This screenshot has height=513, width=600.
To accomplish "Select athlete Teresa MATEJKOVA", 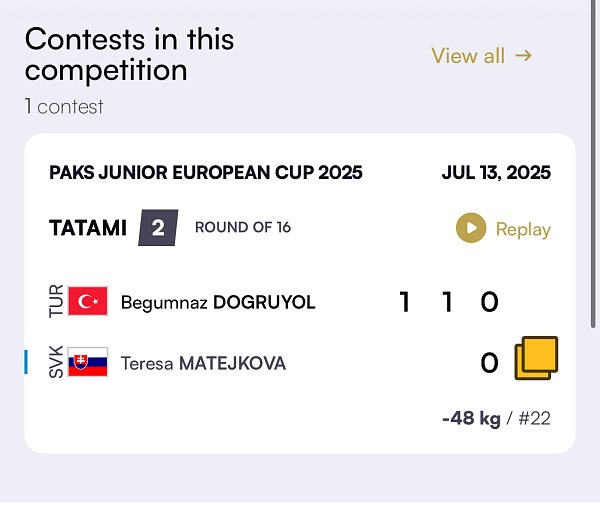I will click(203, 363).
